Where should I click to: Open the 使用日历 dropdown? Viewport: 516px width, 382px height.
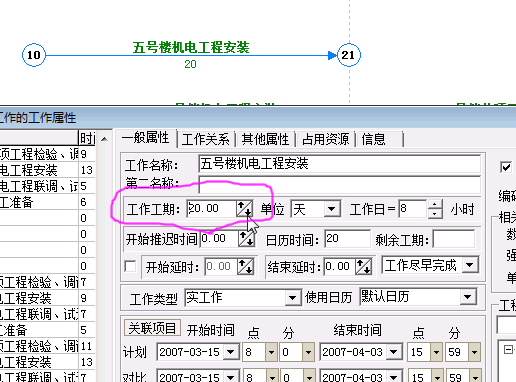pos(467,296)
